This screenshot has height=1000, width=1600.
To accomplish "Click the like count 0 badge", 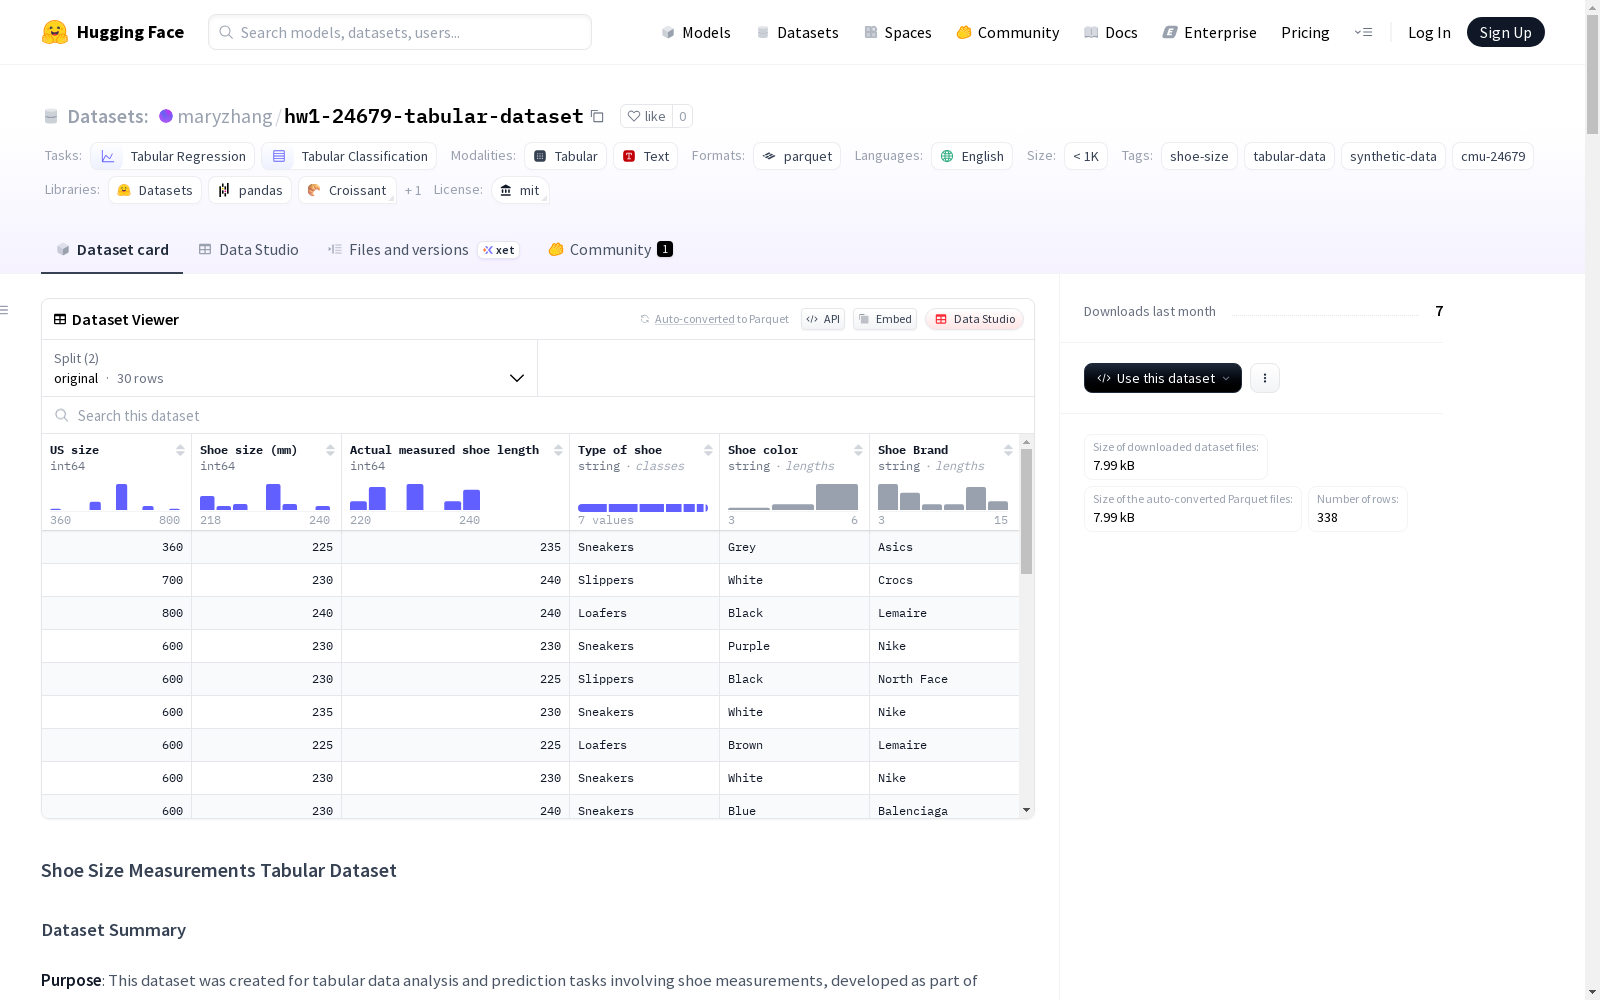I will pos(683,116).
